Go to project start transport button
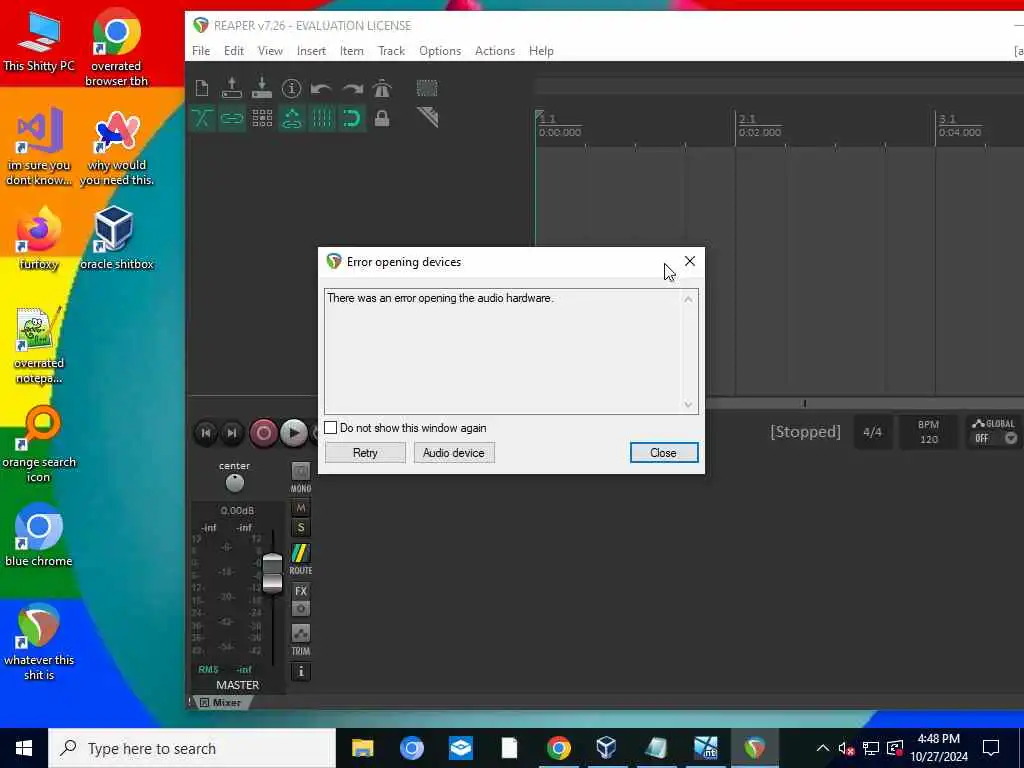Image resolution: width=1024 pixels, height=768 pixels. (x=205, y=432)
